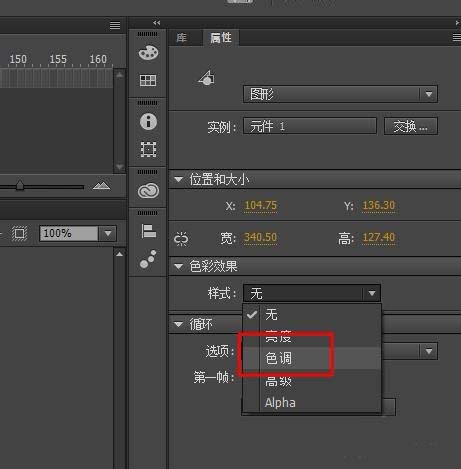The height and width of the screenshot is (469, 461).
Task: Click the Y value 136.30
Action: click(379, 206)
